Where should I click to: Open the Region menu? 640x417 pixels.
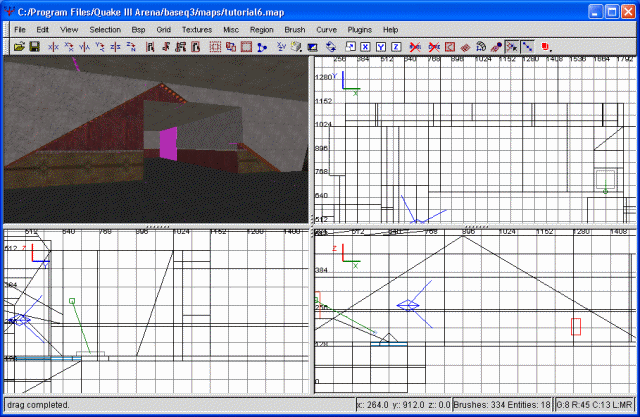click(x=262, y=30)
